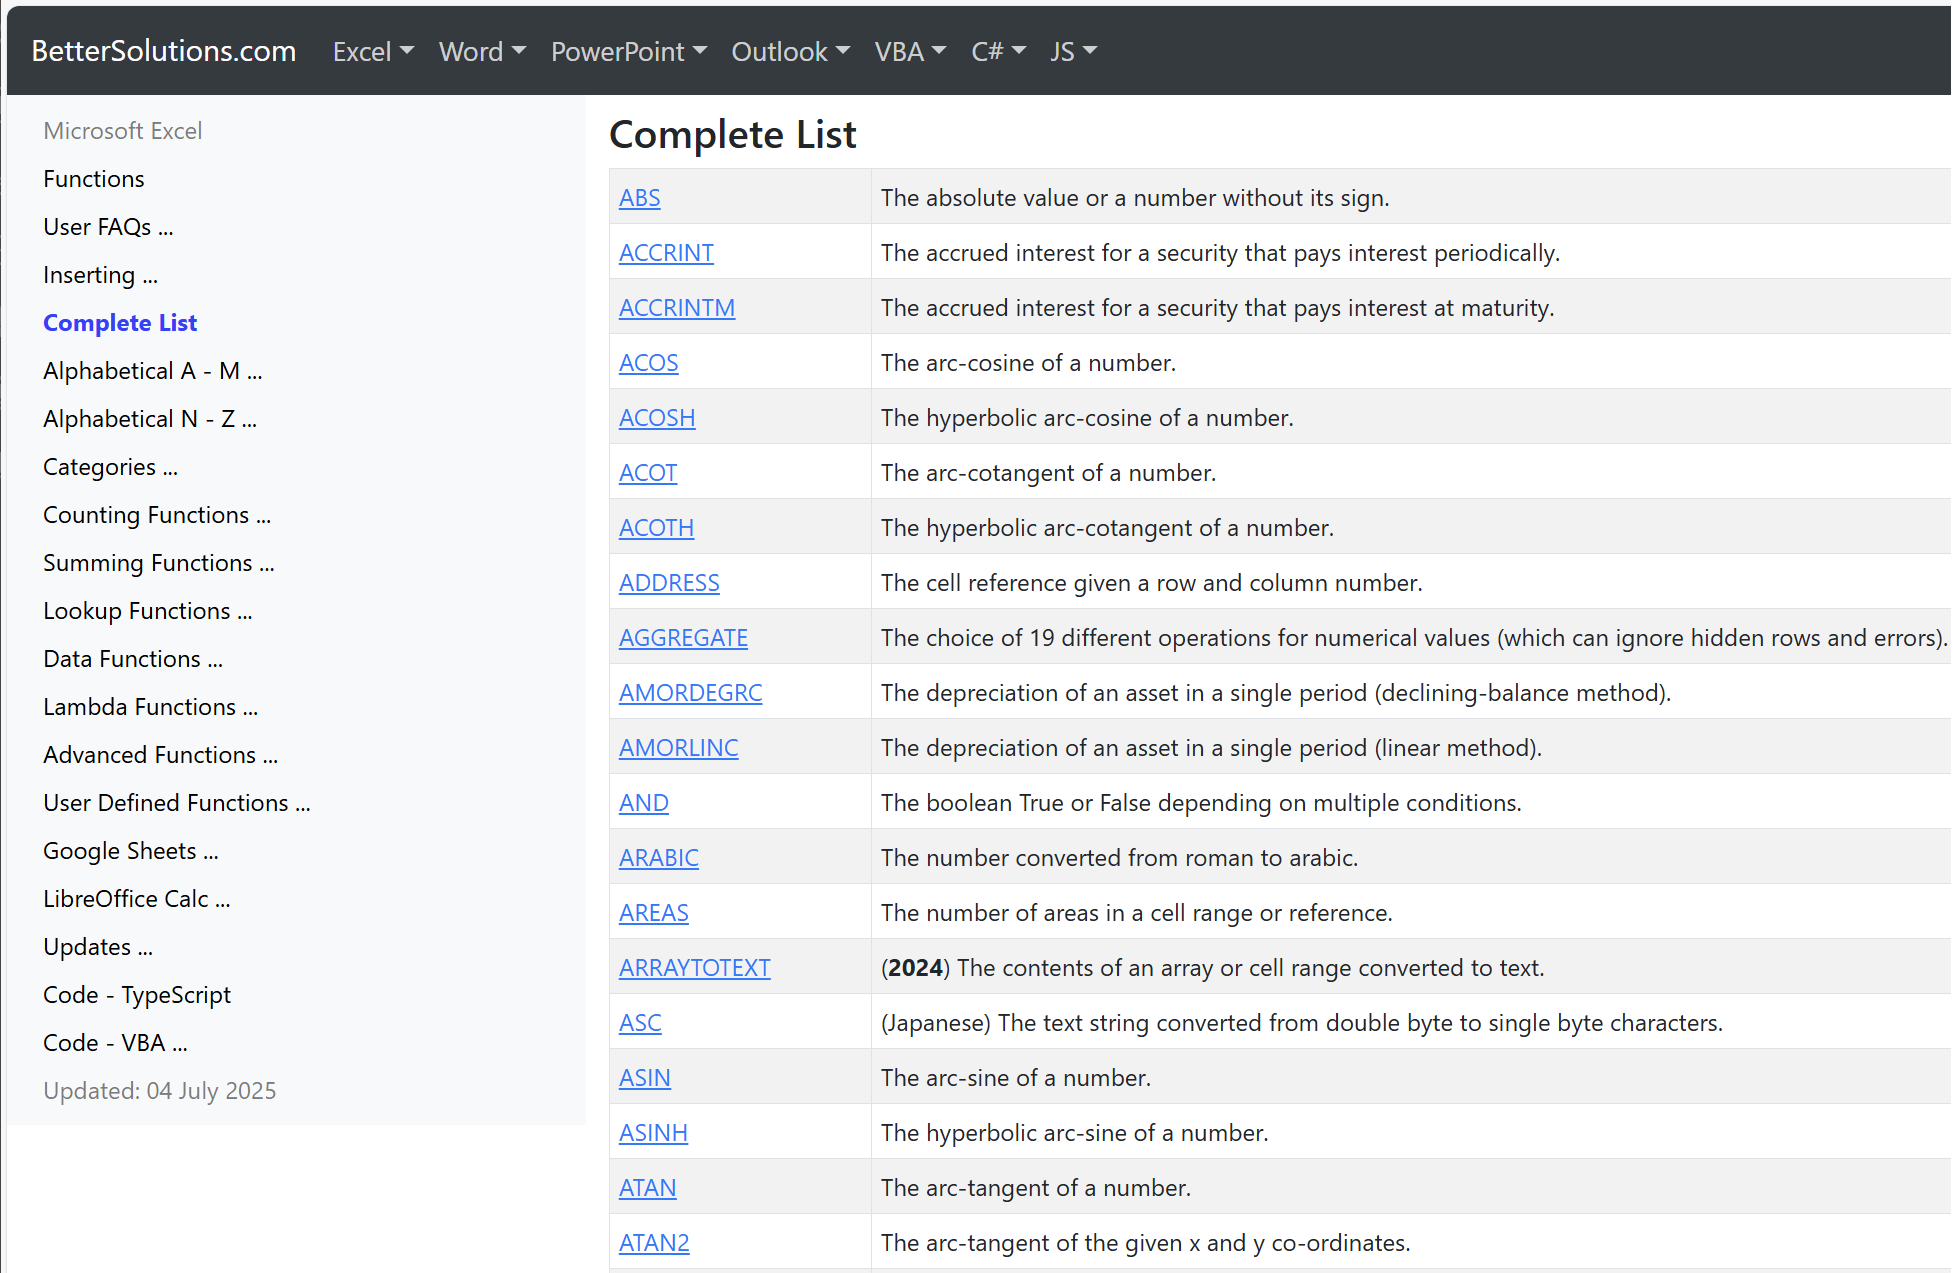Click the 'Complete List' page heading

coord(733,134)
